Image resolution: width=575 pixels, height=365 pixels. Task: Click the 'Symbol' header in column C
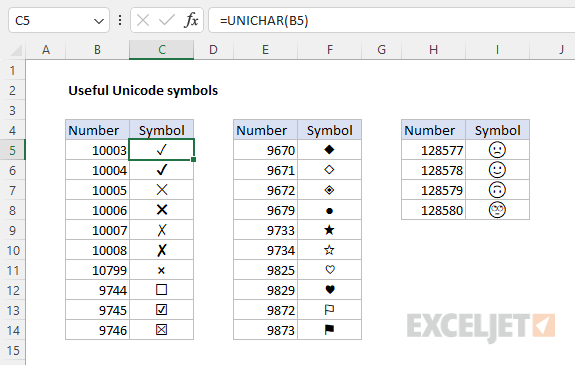[x=162, y=130]
